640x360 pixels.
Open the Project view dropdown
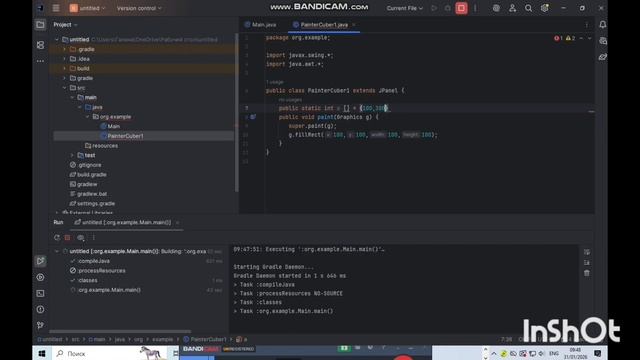(x=65, y=25)
